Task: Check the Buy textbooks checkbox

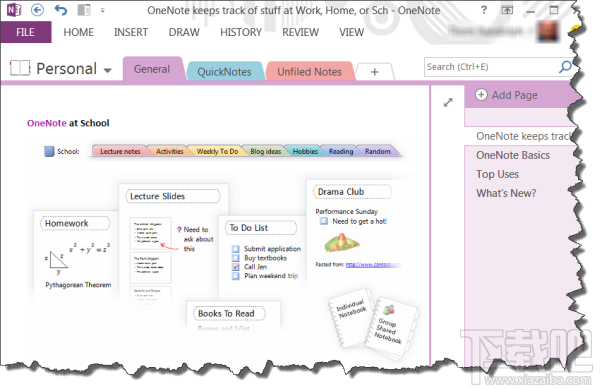Action: point(236,258)
